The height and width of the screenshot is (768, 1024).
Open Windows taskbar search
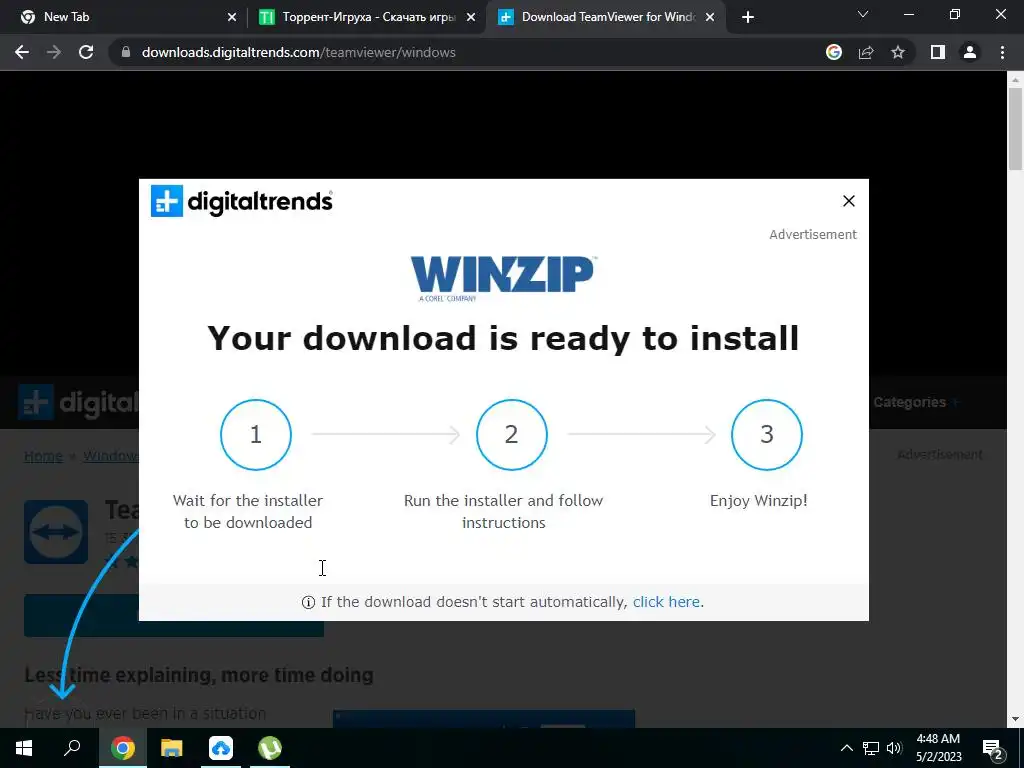point(72,748)
